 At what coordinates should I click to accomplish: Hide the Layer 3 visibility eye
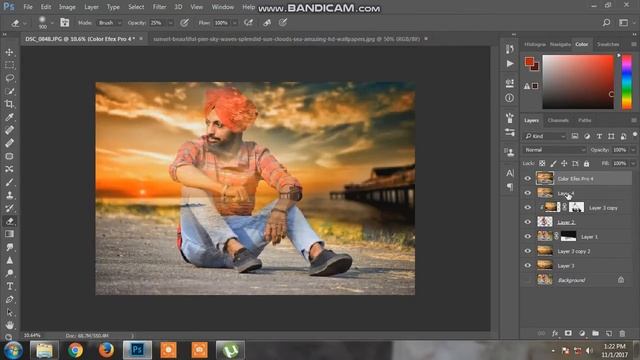[528, 266]
